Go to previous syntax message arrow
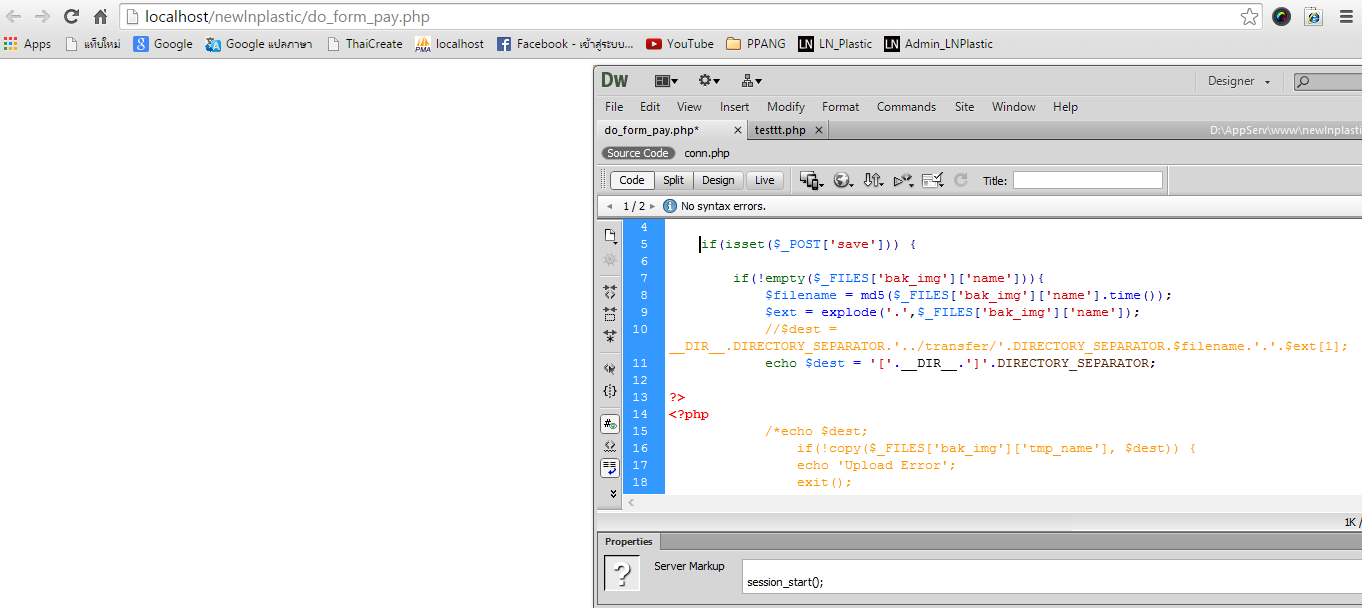Image resolution: width=1362 pixels, height=608 pixels. 610,206
